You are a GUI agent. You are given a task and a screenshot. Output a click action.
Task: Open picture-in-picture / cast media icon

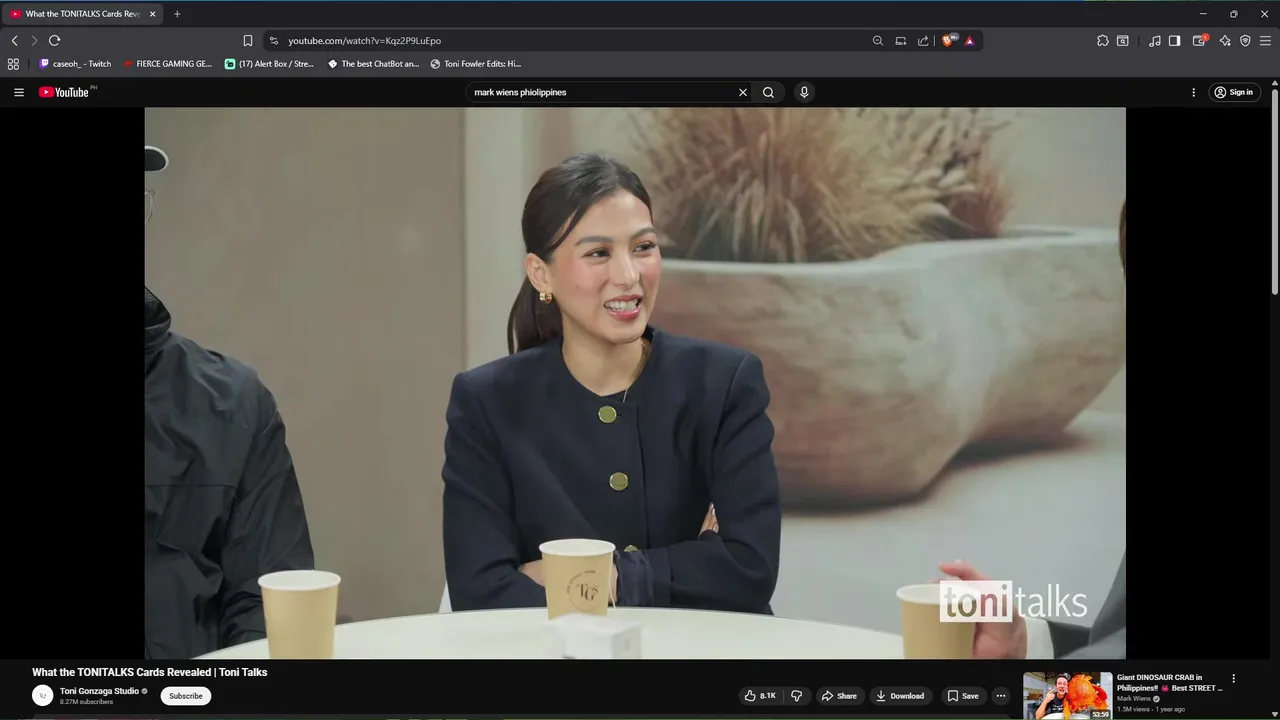tap(901, 40)
